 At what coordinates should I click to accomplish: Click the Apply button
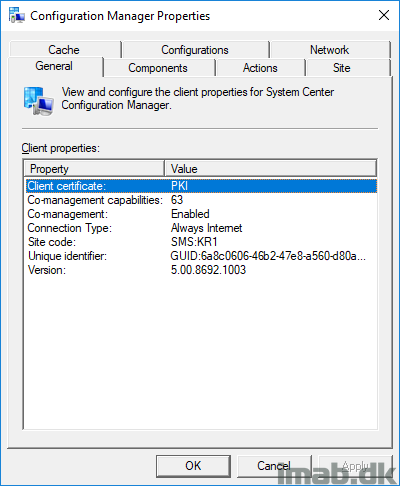click(355, 466)
